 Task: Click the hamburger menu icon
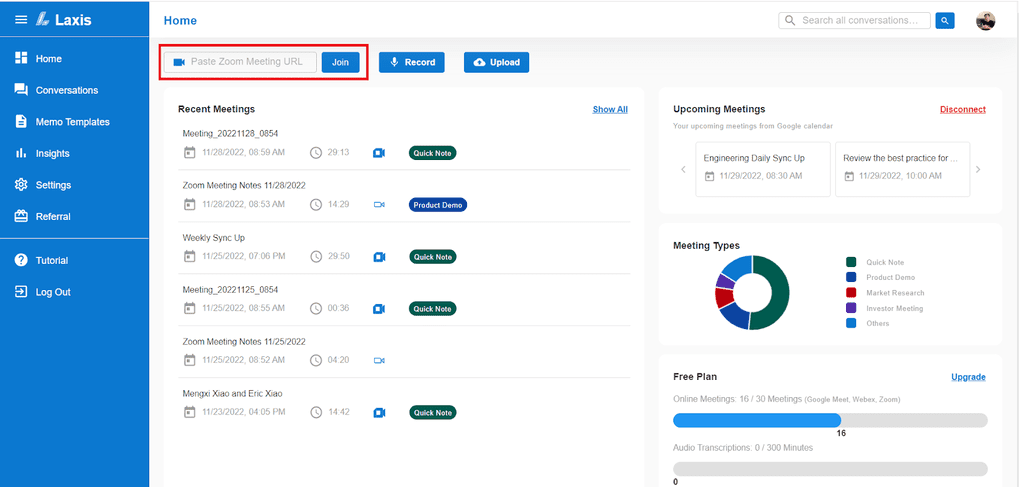[21, 20]
